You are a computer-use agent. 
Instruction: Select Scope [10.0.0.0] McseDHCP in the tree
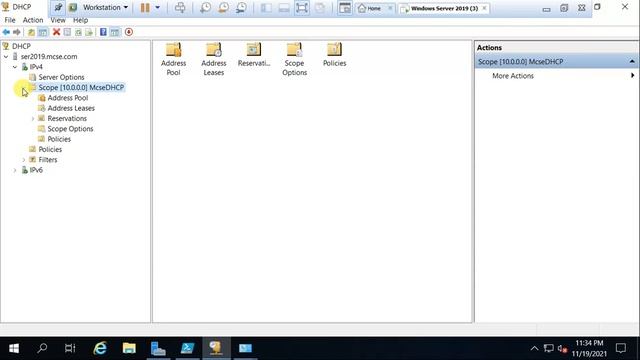click(81, 87)
